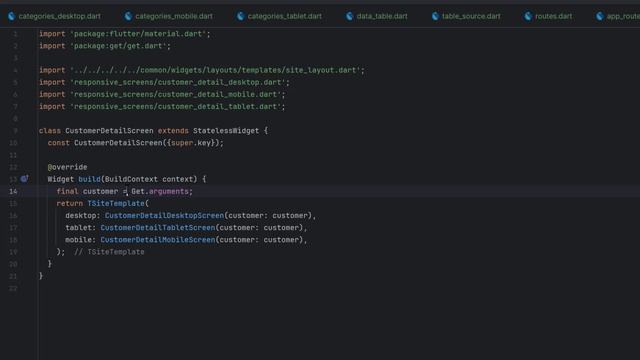The image size is (640, 360).
Task: Open the categories_desktop.dart tab
Action: coord(54,16)
